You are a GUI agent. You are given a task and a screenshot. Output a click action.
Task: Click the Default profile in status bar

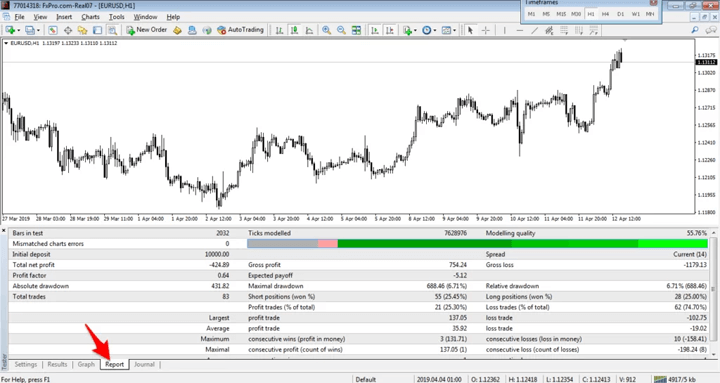366,379
